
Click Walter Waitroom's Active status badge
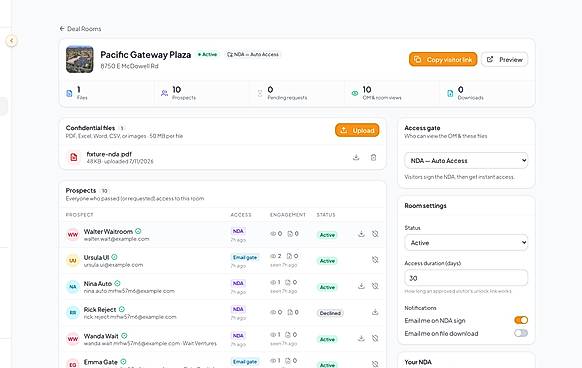click(327, 235)
